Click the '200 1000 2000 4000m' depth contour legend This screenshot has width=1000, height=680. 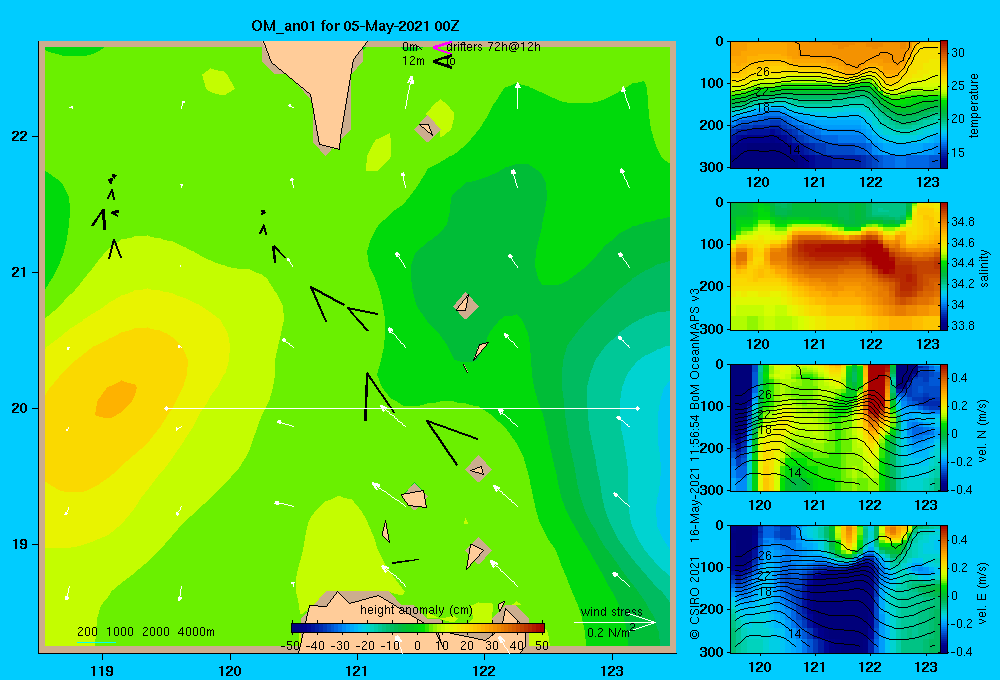coord(145,632)
